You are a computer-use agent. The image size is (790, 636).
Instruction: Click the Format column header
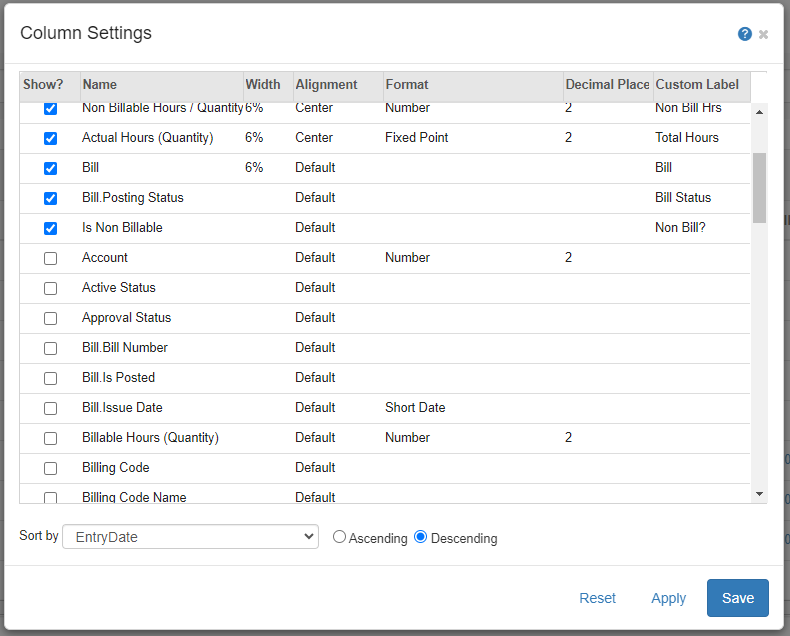click(x=473, y=85)
